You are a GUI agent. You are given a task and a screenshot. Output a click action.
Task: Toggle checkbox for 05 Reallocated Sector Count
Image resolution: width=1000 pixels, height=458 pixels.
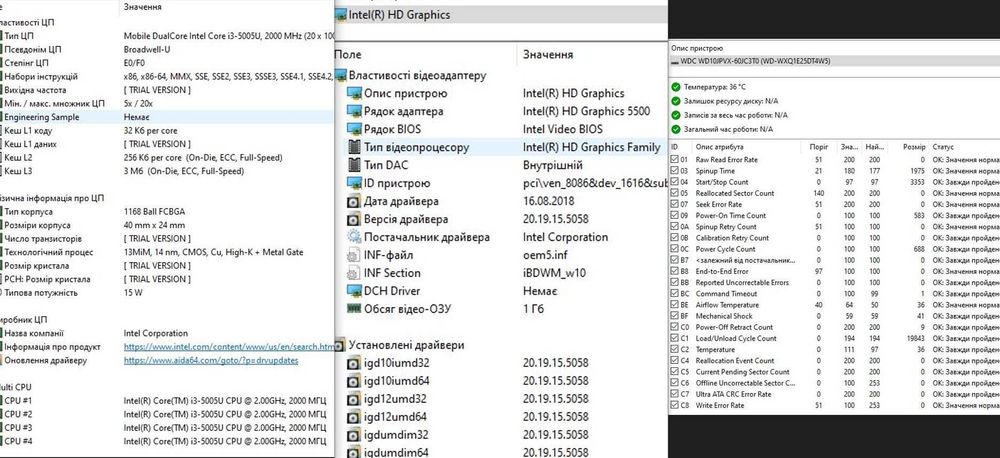(x=675, y=193)
